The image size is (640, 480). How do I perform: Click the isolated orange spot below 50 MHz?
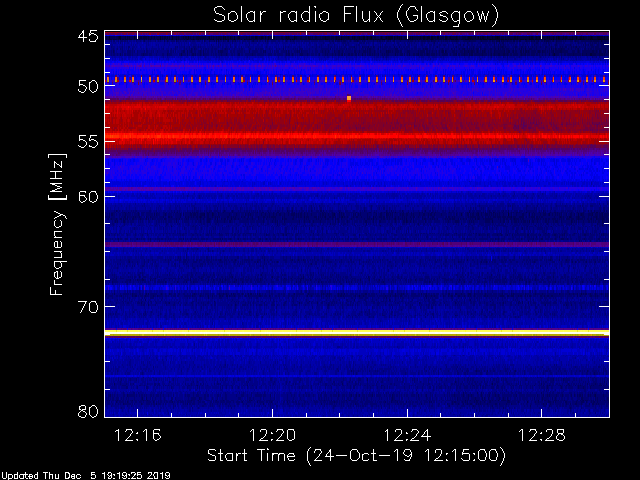pos(349,98)
